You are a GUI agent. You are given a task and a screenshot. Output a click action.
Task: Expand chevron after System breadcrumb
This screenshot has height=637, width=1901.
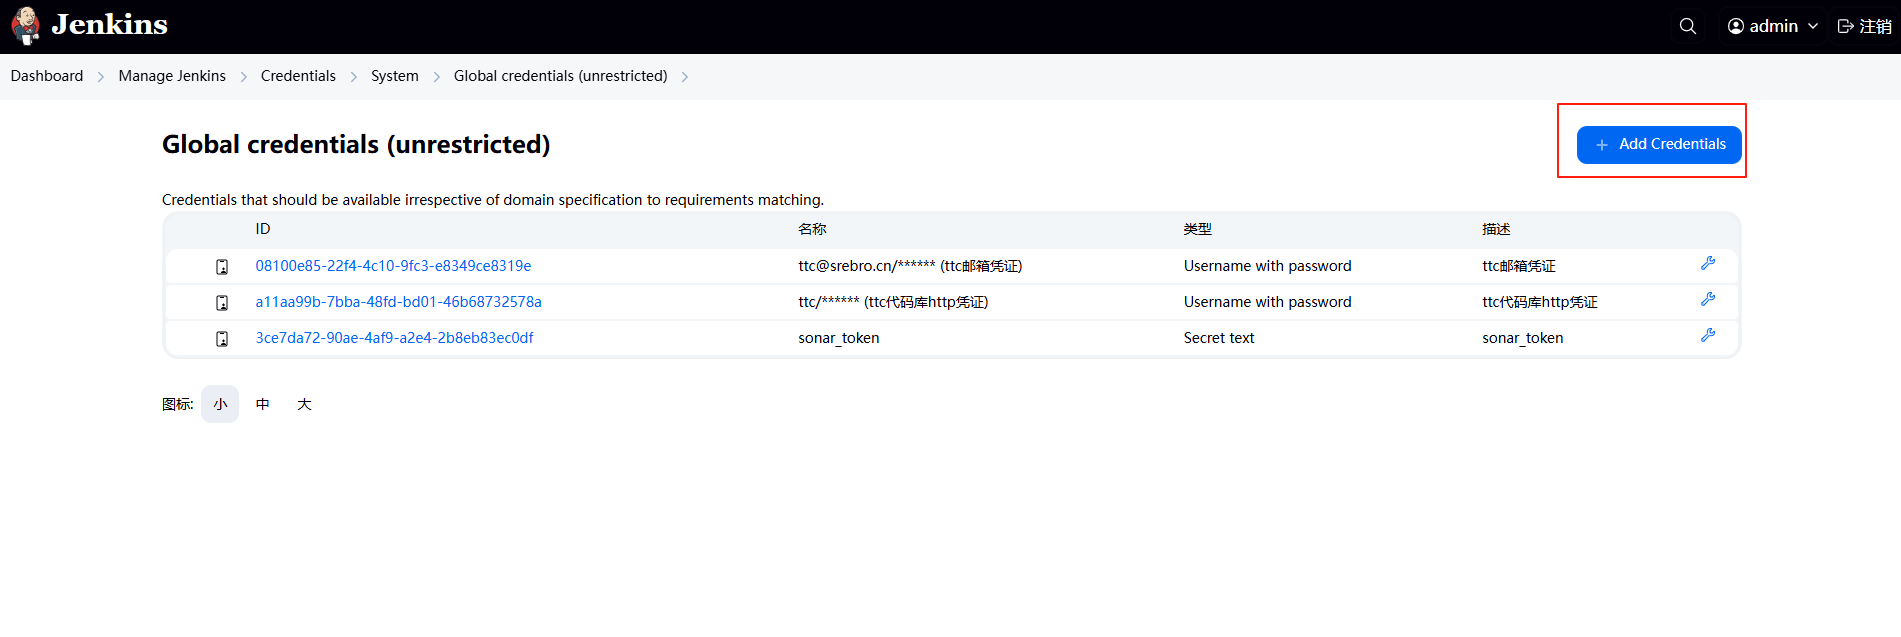(437, 77)
